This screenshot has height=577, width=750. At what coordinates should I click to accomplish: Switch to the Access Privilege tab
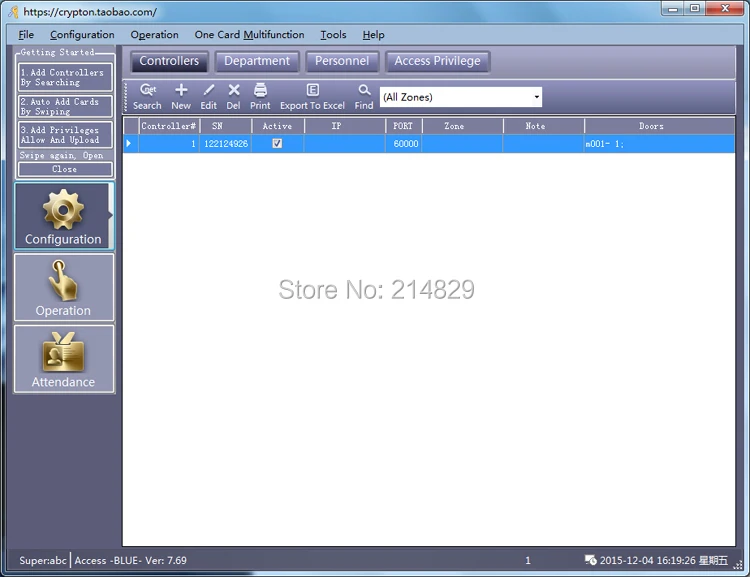point(437,61)
